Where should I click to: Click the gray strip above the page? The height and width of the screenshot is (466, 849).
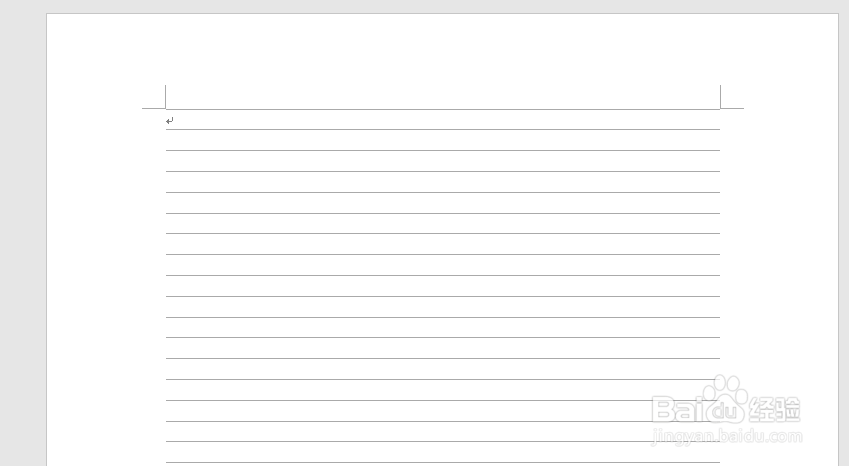pyautogui.click(x=424, y=6)
